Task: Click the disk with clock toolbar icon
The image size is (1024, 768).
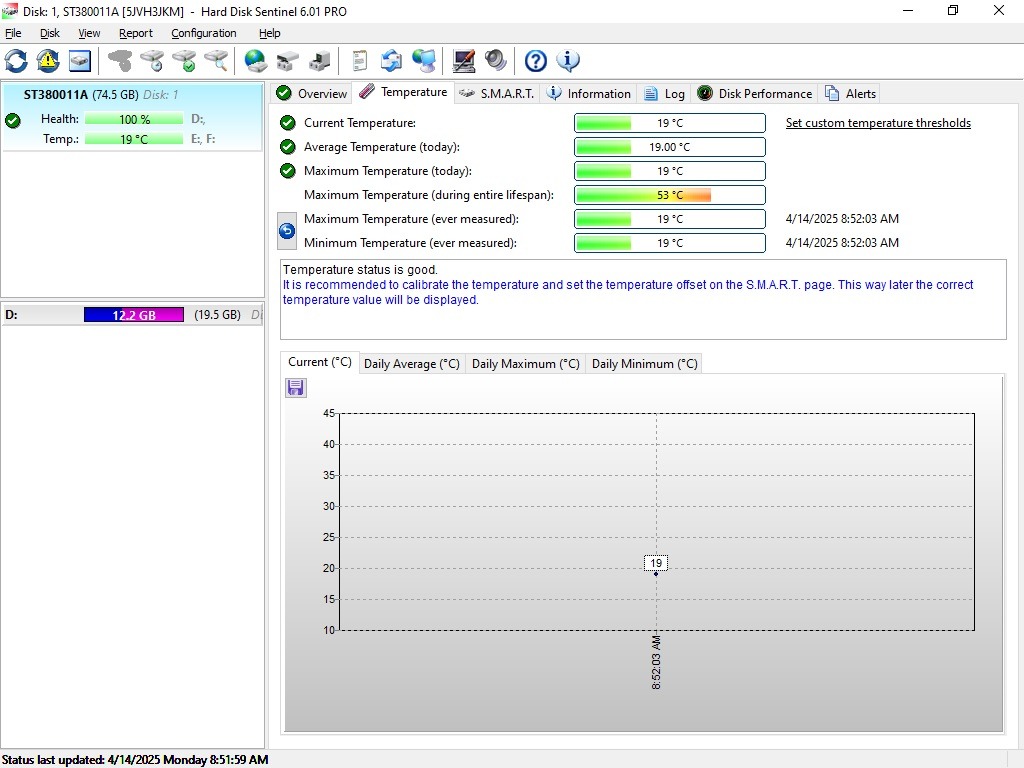Action: (x=153, y=61)
